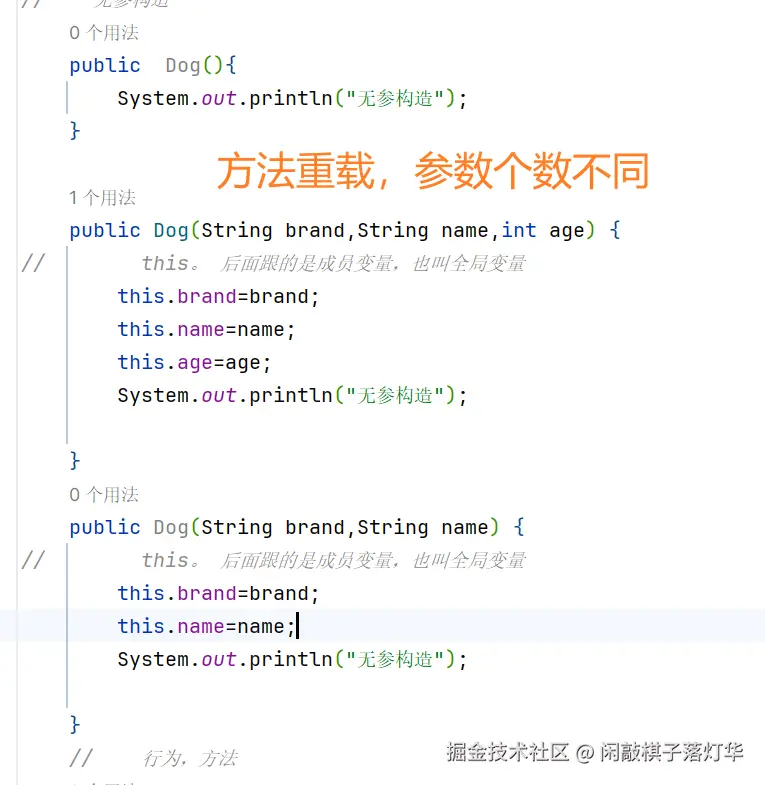Click '0 个用法' hint above no-arg Dog()
The height and width of the screenshot is (785, 765).
point(103,33)
